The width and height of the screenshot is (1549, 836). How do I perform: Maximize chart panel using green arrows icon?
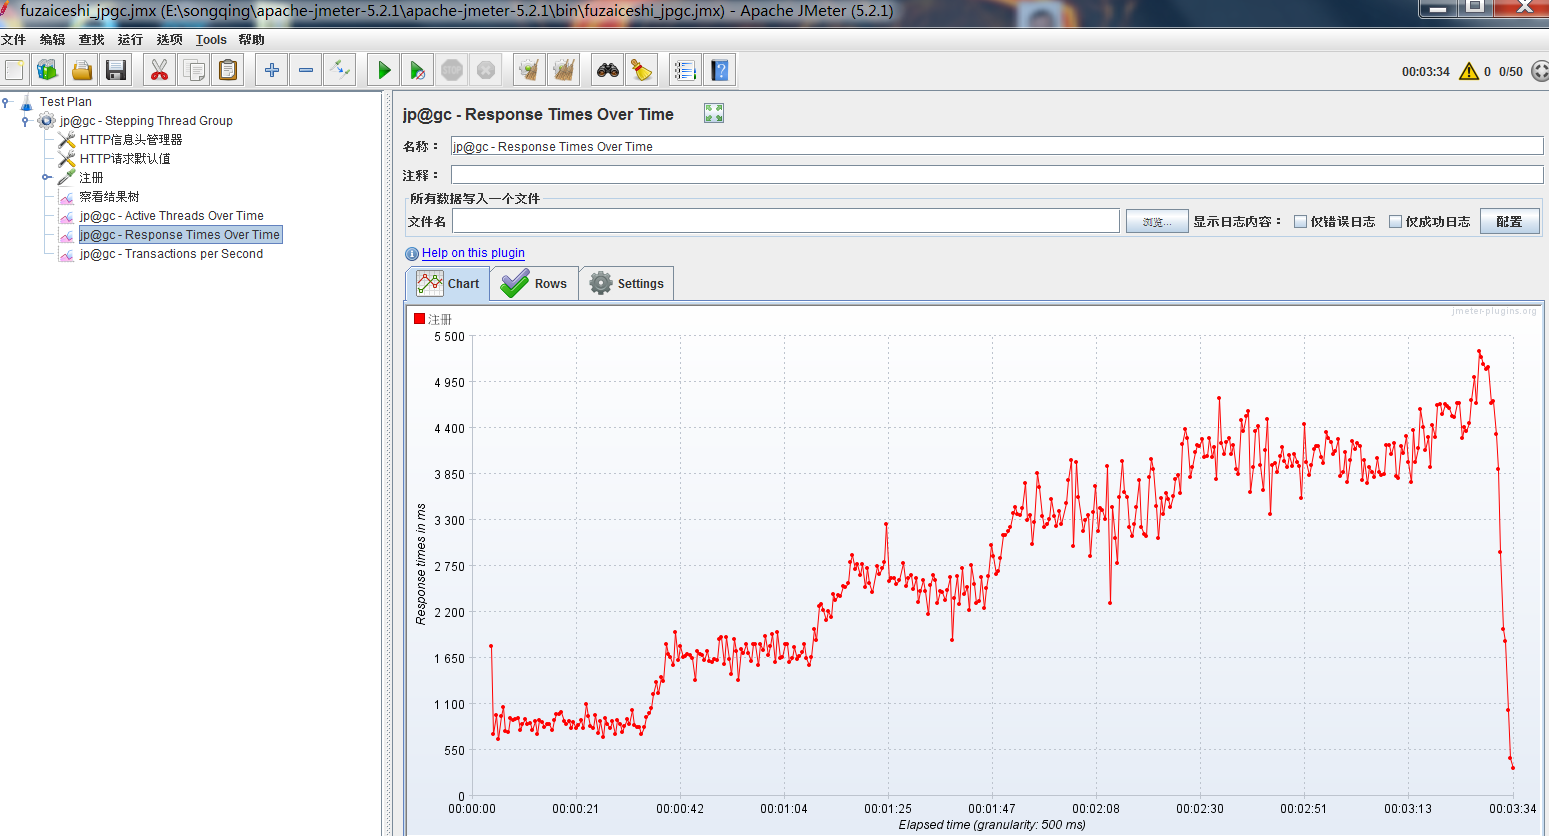713,113
